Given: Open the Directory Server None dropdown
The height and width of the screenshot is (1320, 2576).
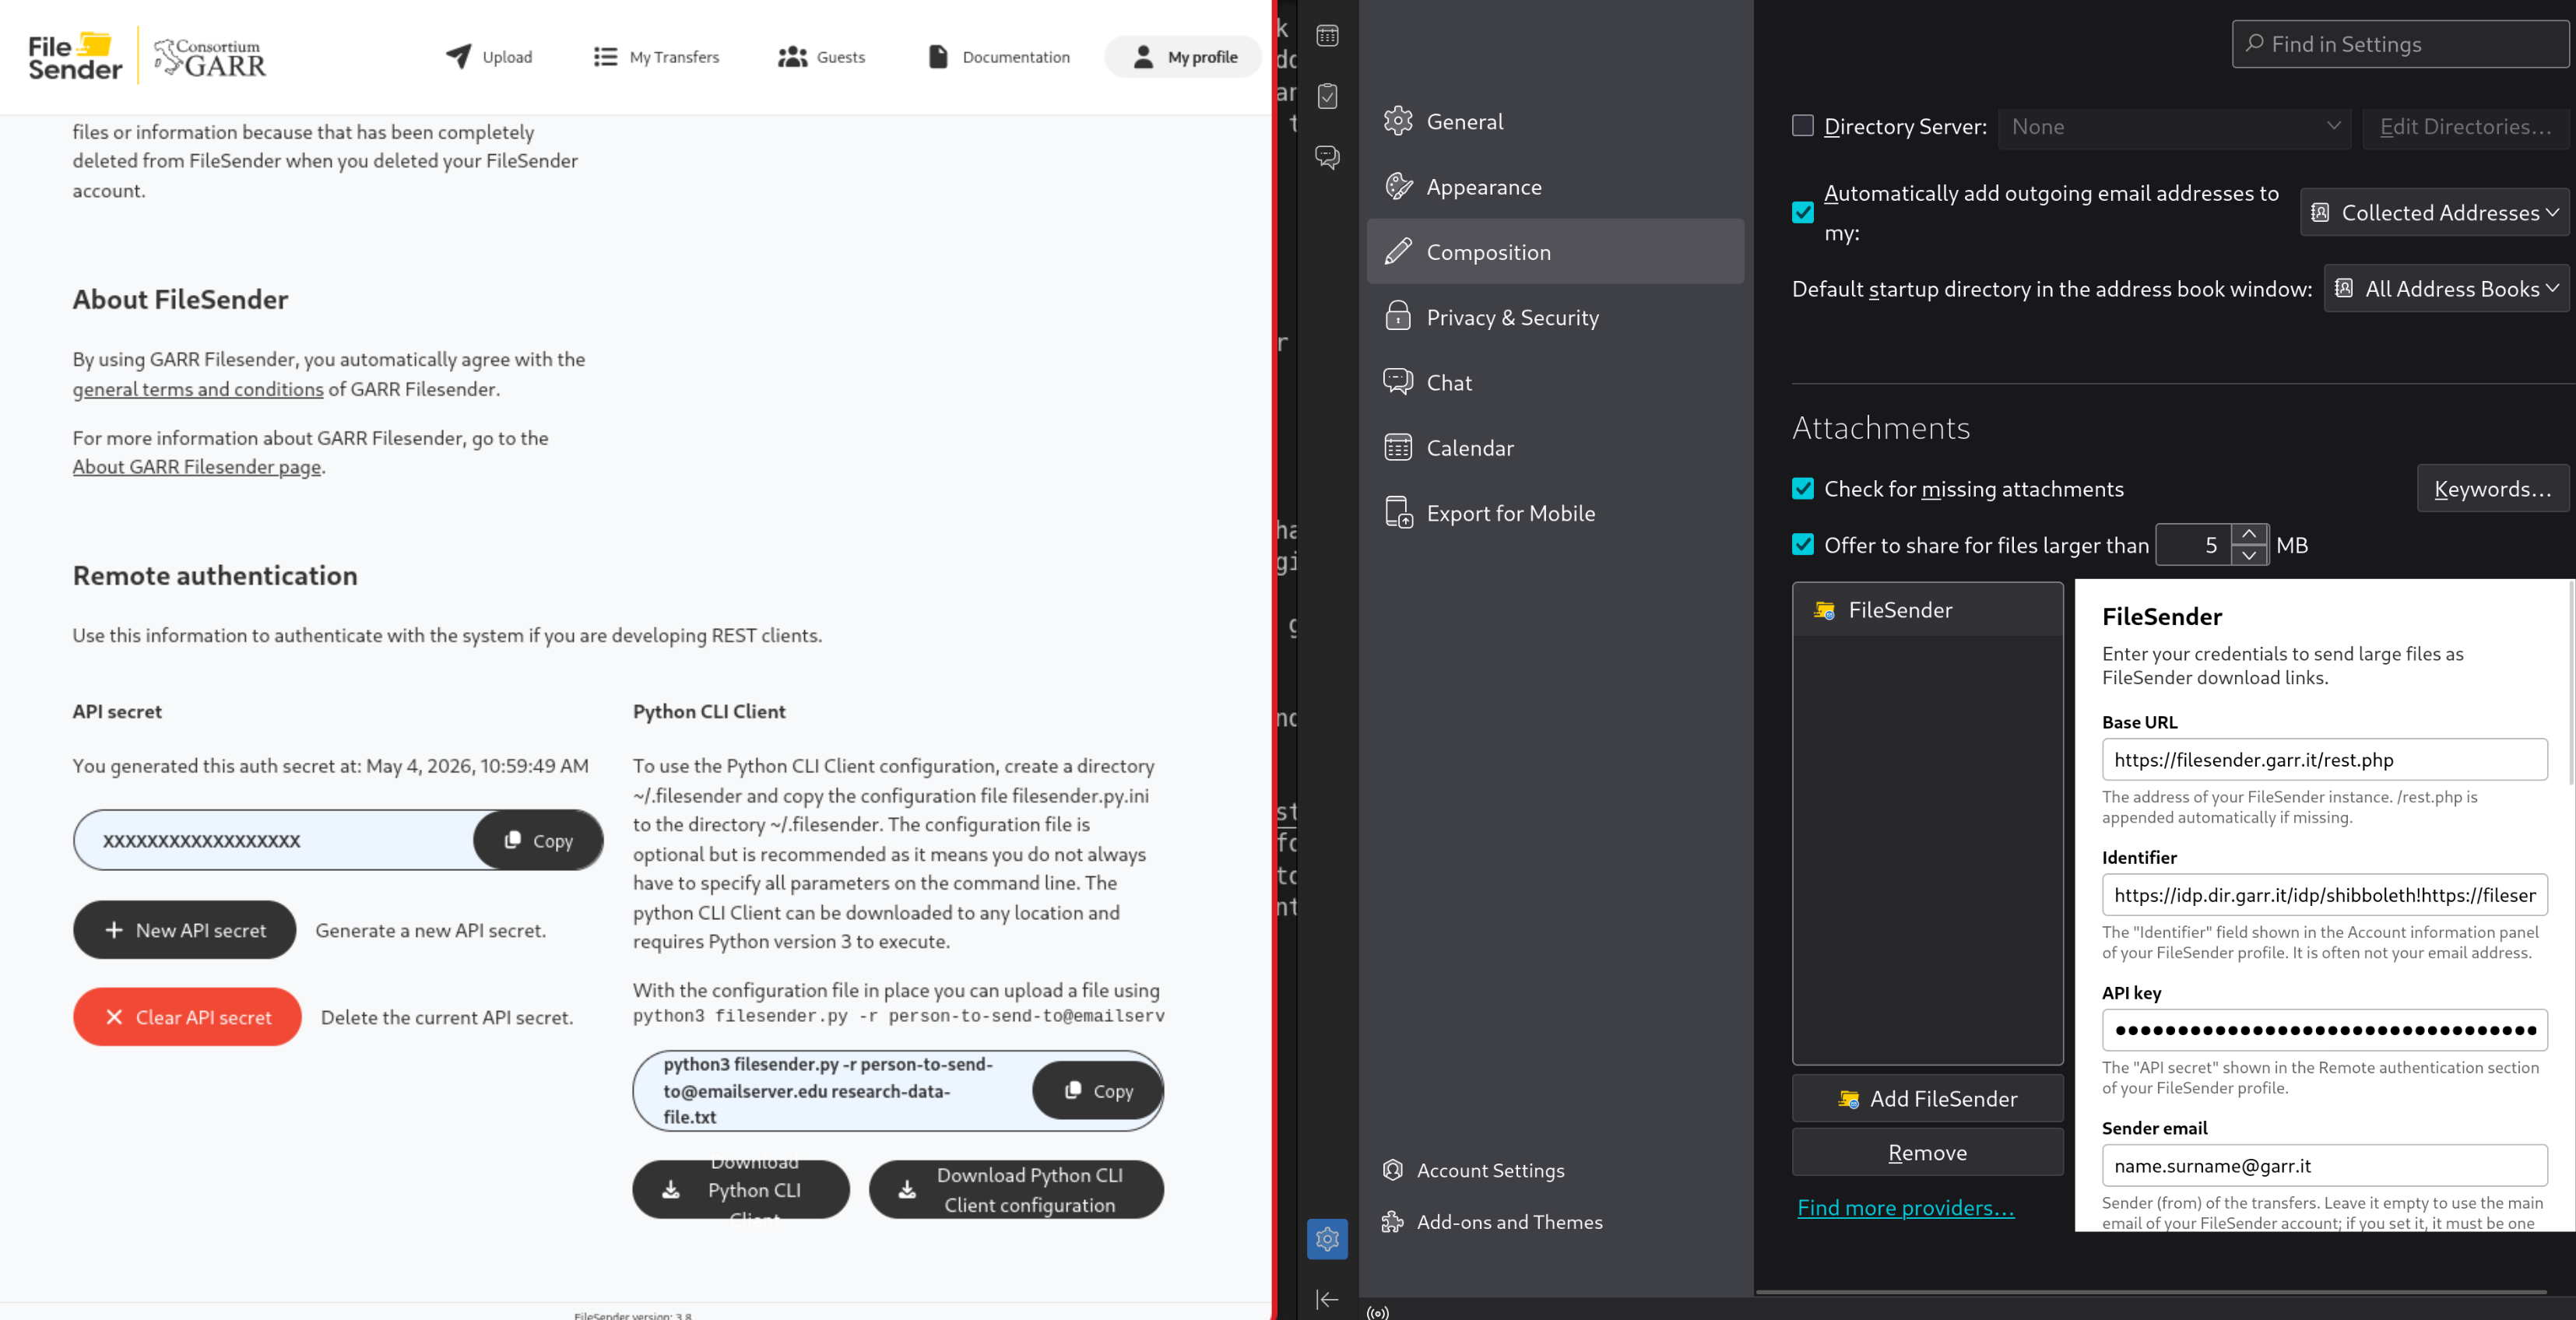Looking at the screenshot, I should pos(2174,127).
